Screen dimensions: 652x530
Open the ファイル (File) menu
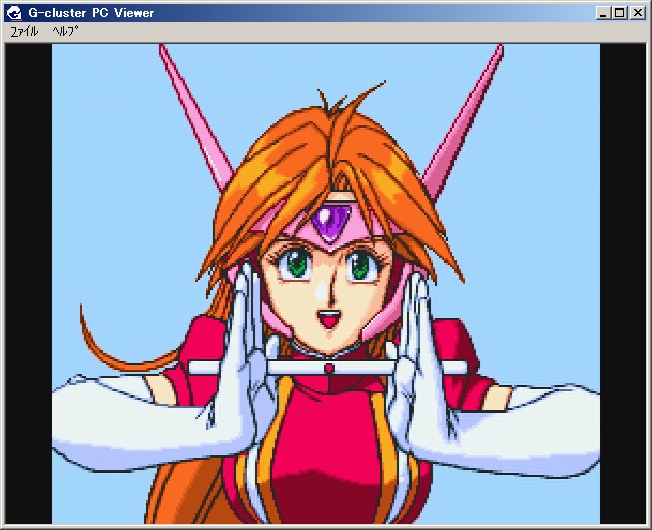[x=24, y=31]
